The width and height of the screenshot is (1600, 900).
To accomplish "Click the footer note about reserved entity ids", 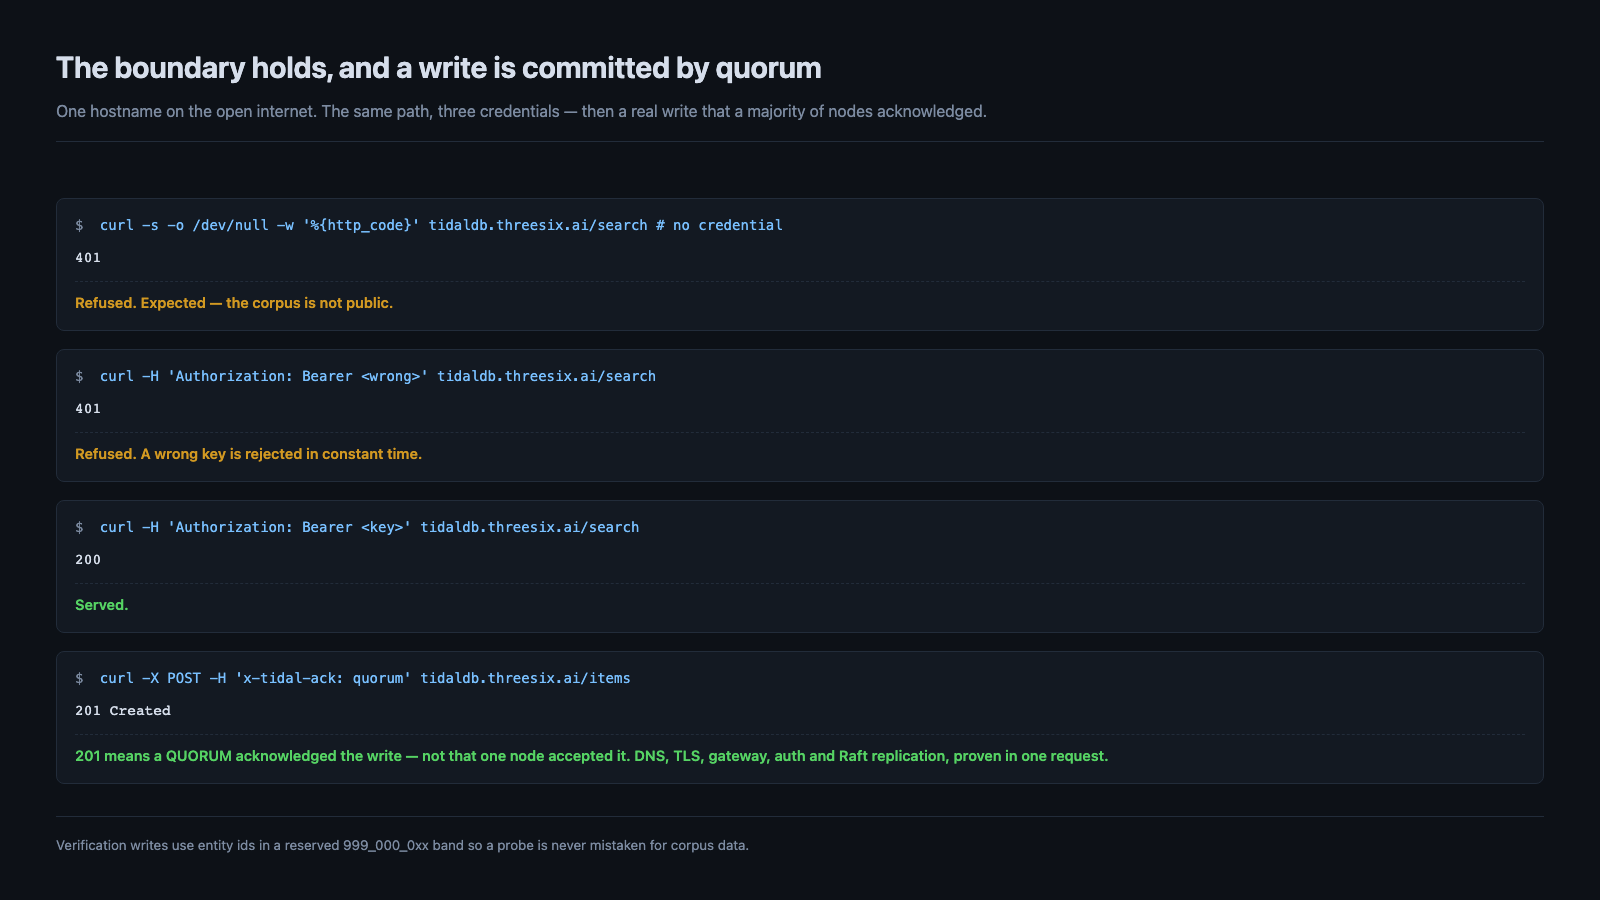I will pos(402,845).
